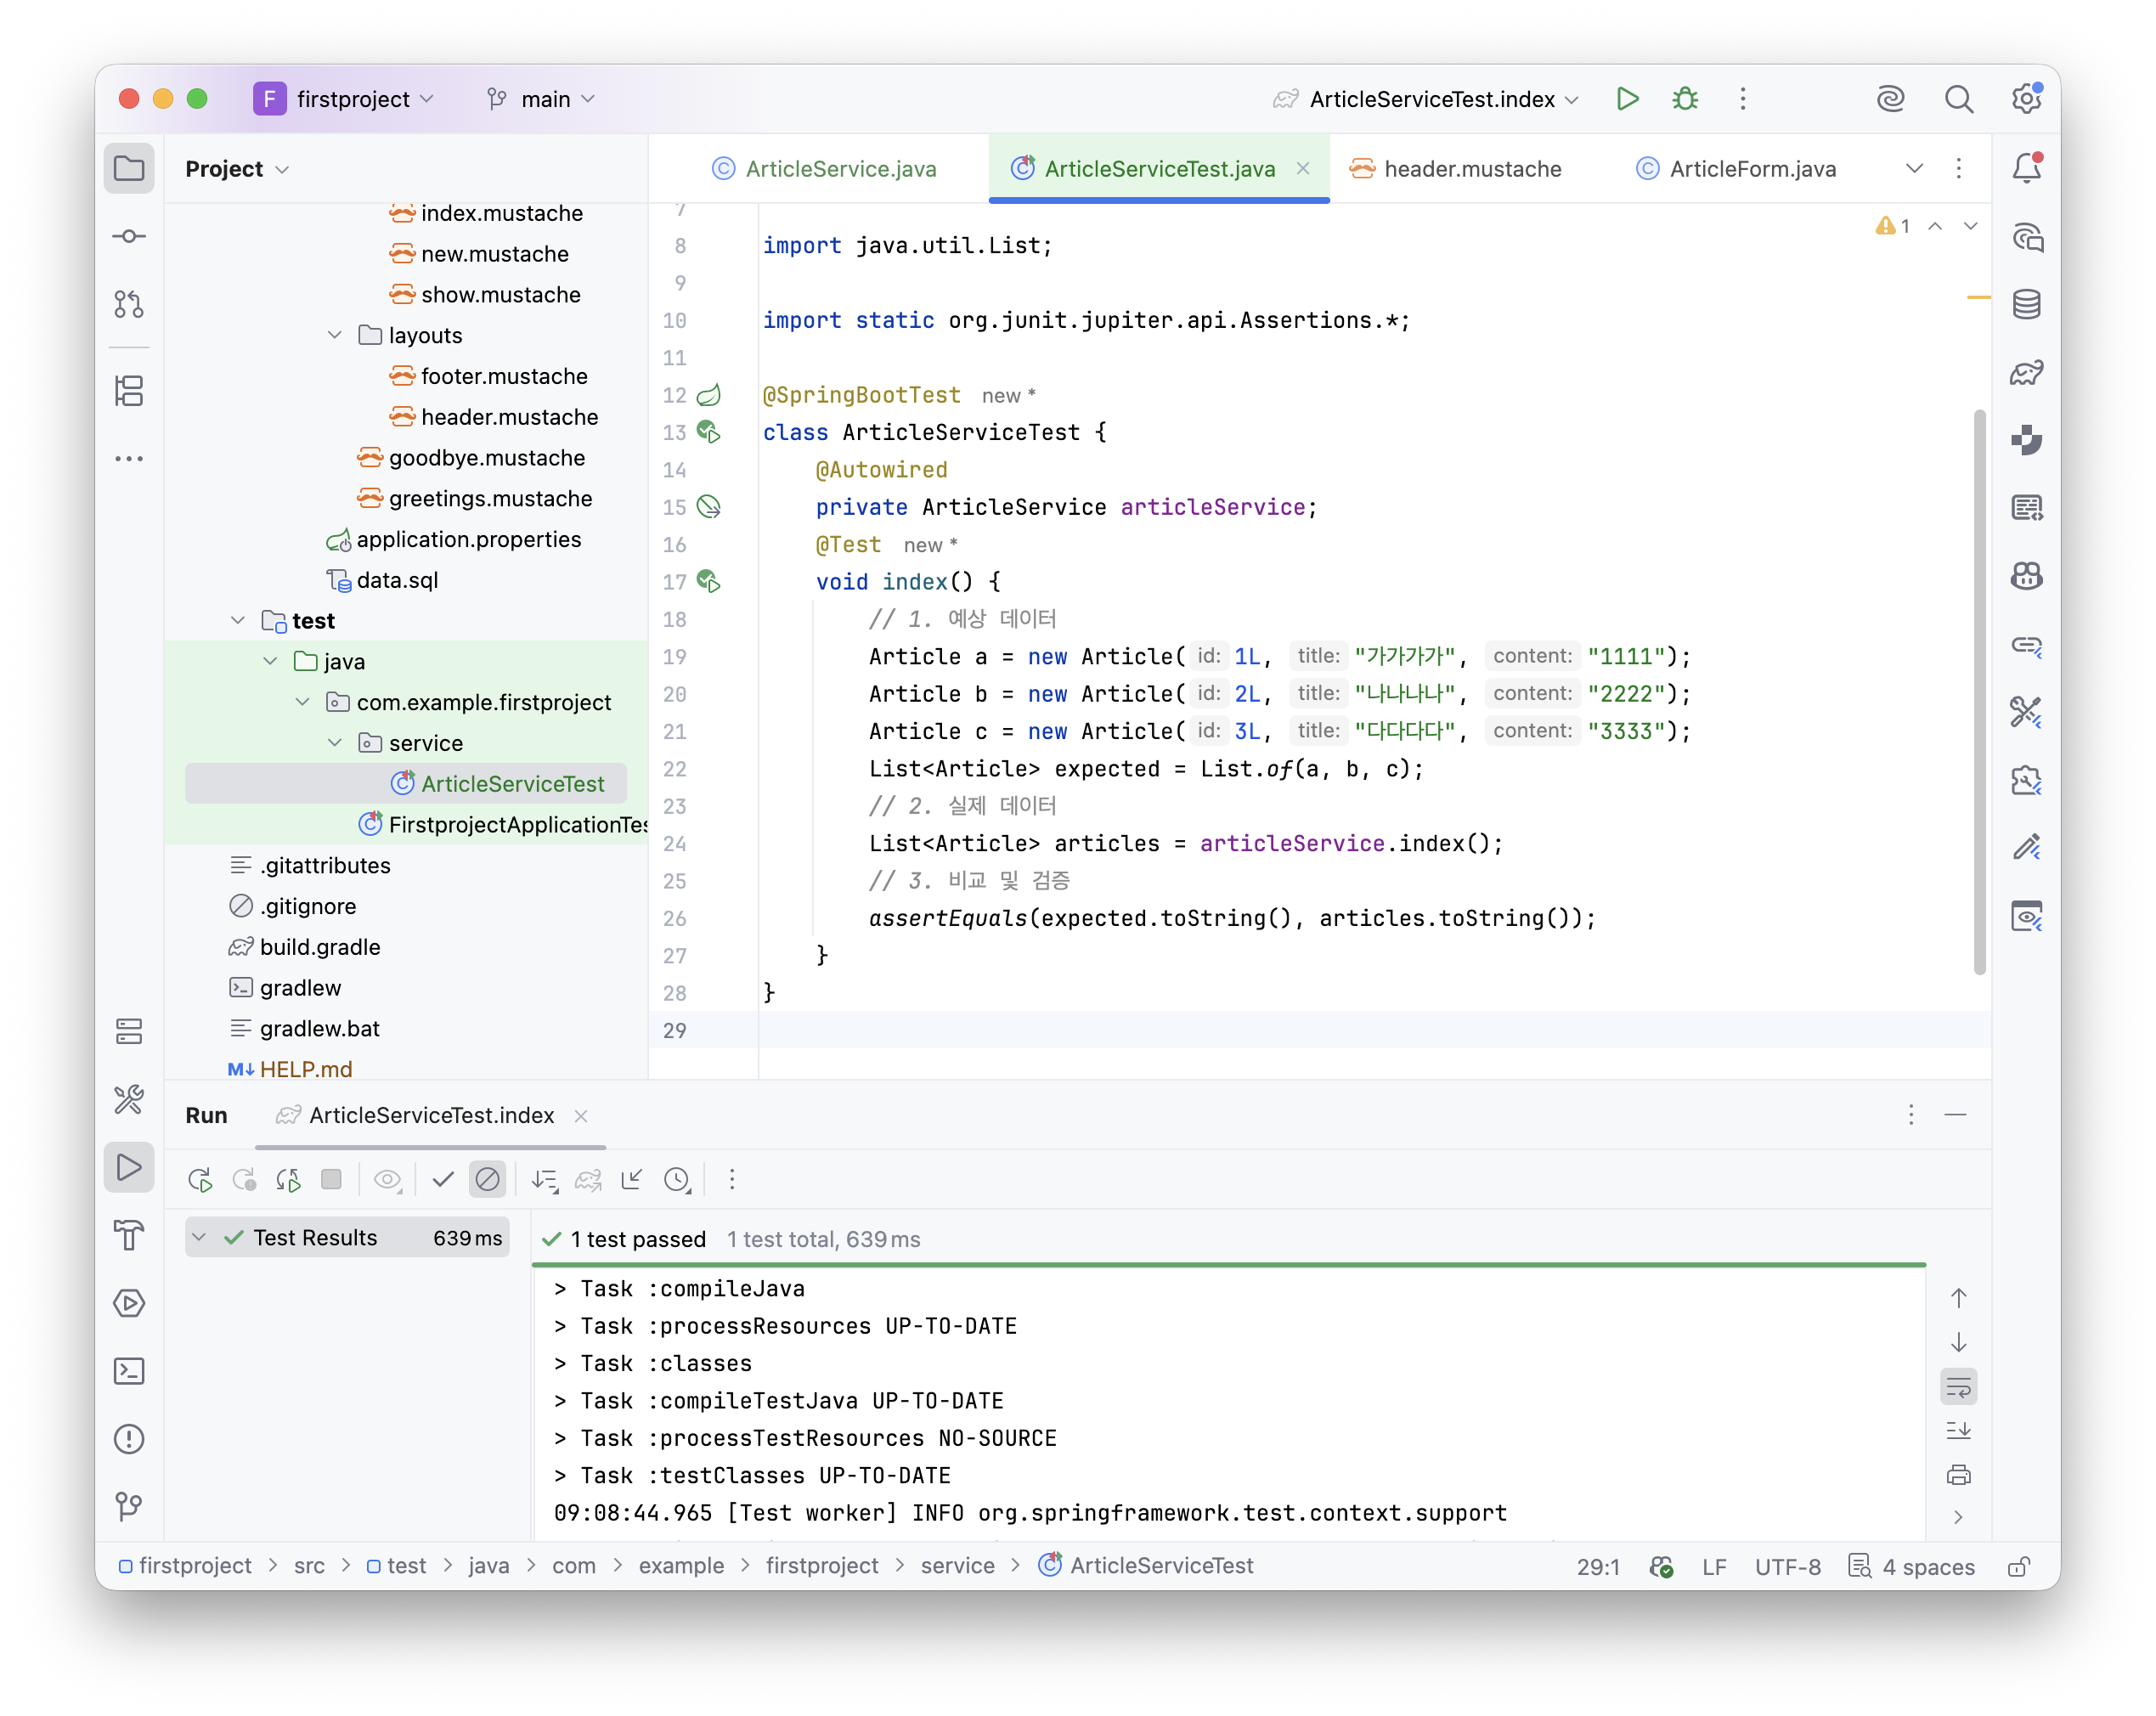Collapse the test folder in project tree

coord(238,620)
